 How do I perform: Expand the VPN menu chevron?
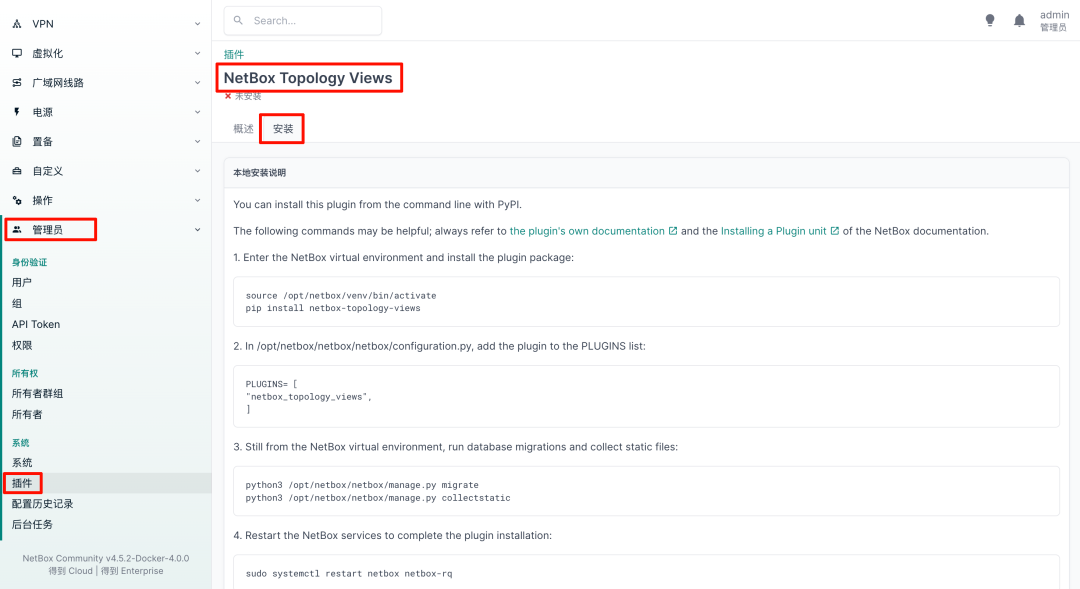(198, 24)
